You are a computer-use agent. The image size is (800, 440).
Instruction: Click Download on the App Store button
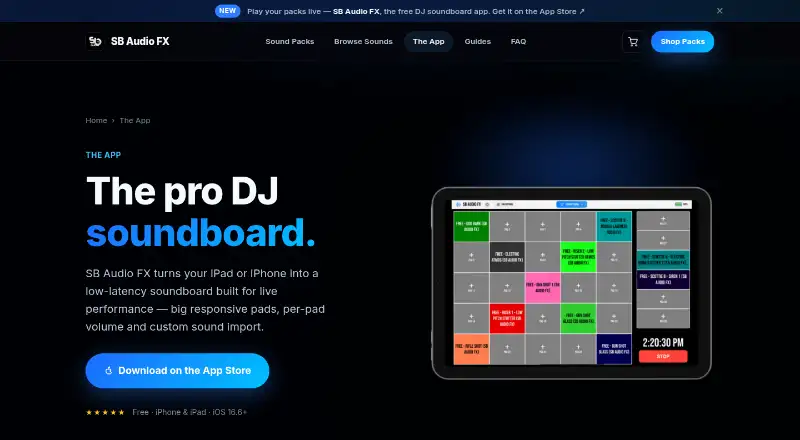(177, 371)
